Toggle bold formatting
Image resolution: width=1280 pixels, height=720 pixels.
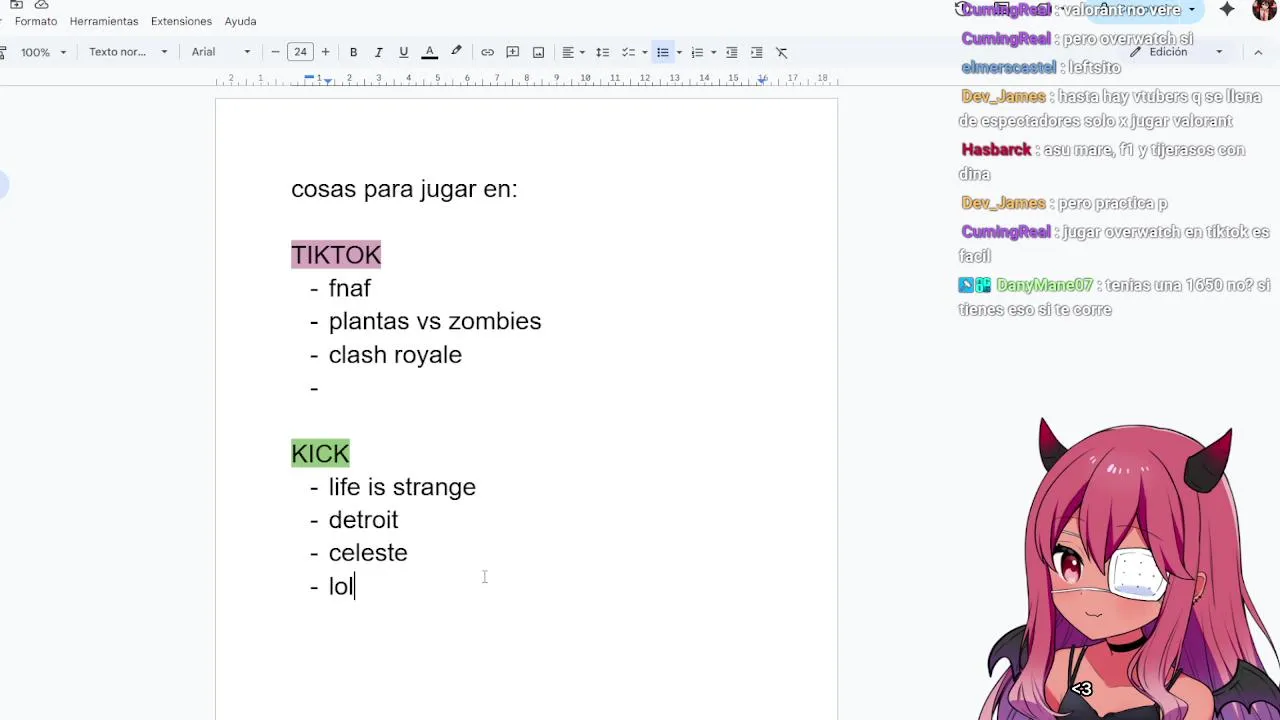(353, 52)
